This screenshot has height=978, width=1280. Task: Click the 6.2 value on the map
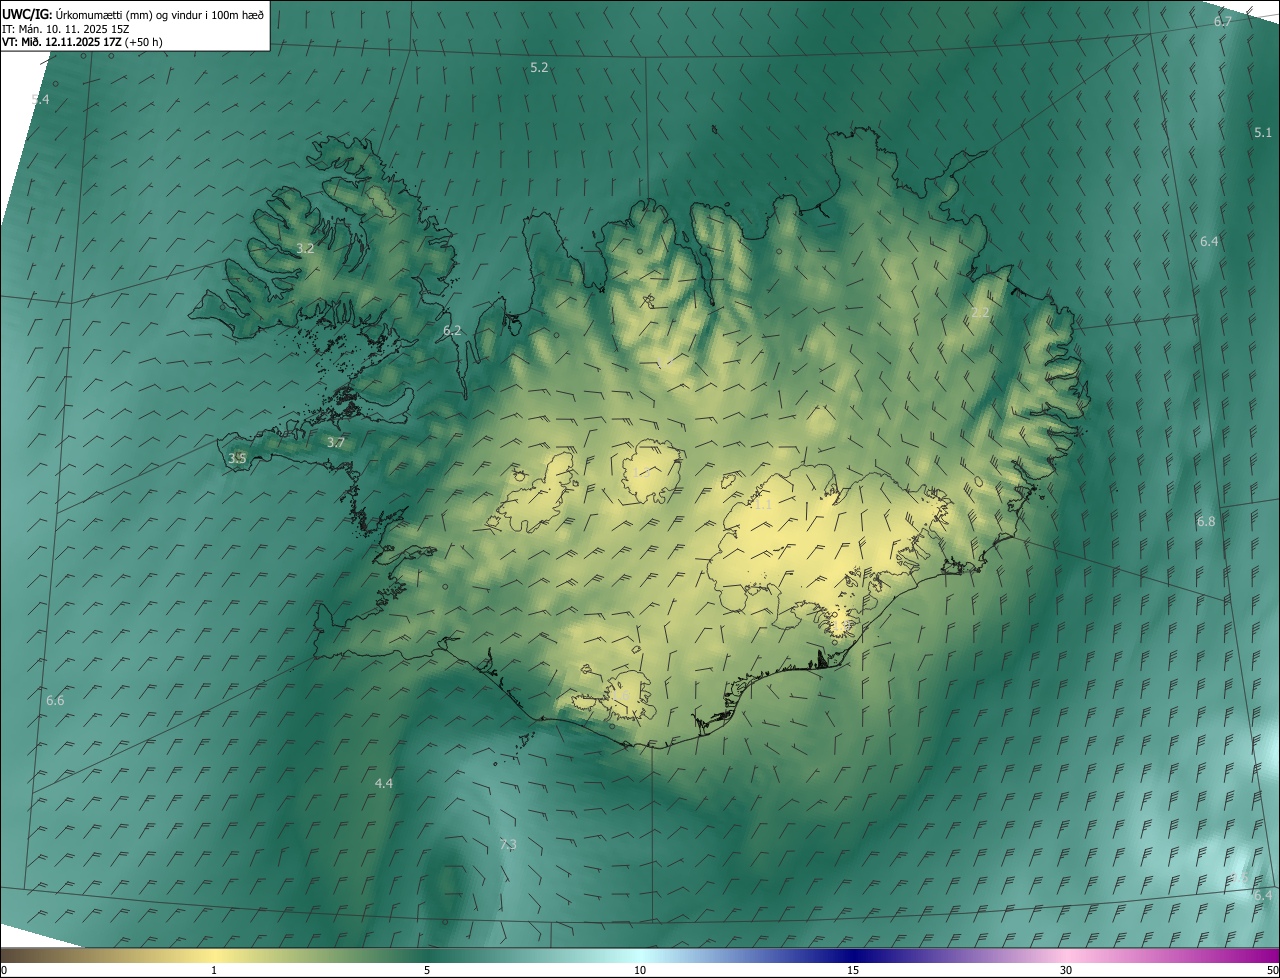tap(452, 330)
